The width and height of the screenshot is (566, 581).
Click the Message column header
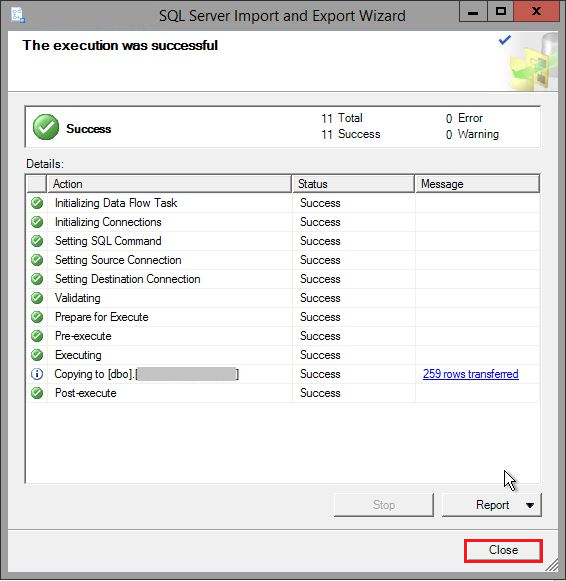[477, 184]
